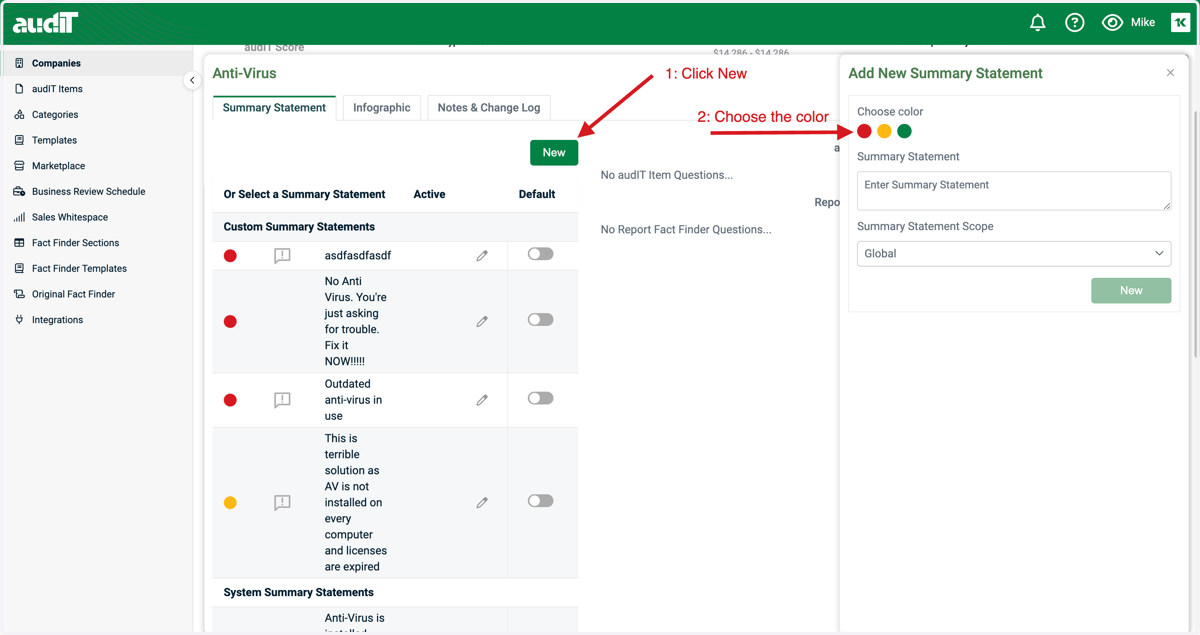This screenshot has height=635, width=1200.
Task: Close the Add New Summary Statement panel
Action: click(x=1170, y=73)
